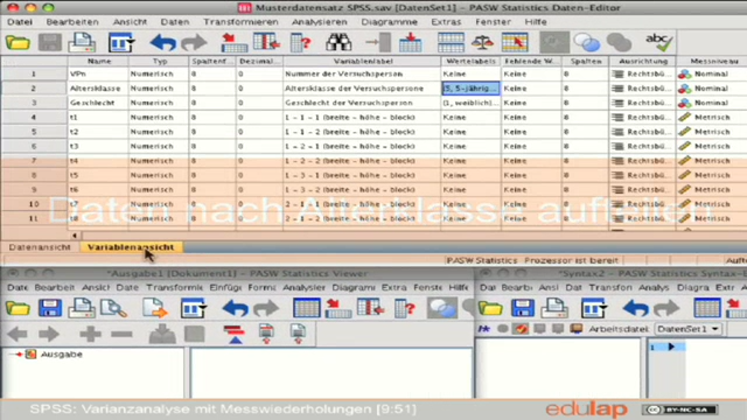Click the abc spell check icon
Image resolution: width=747 pixels, height=420 pixels.
tap(658, 42)
